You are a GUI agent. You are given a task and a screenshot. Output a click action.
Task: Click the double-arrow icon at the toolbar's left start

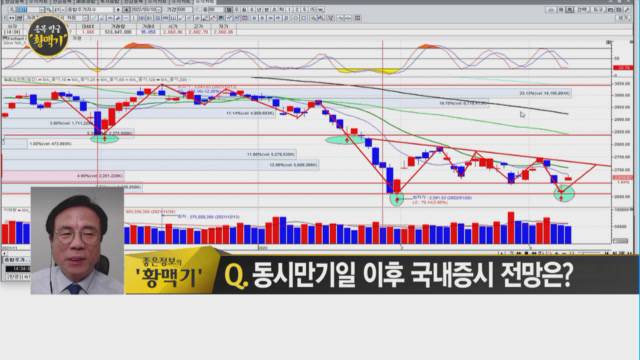pyautogui.click(x=12, y=18)
